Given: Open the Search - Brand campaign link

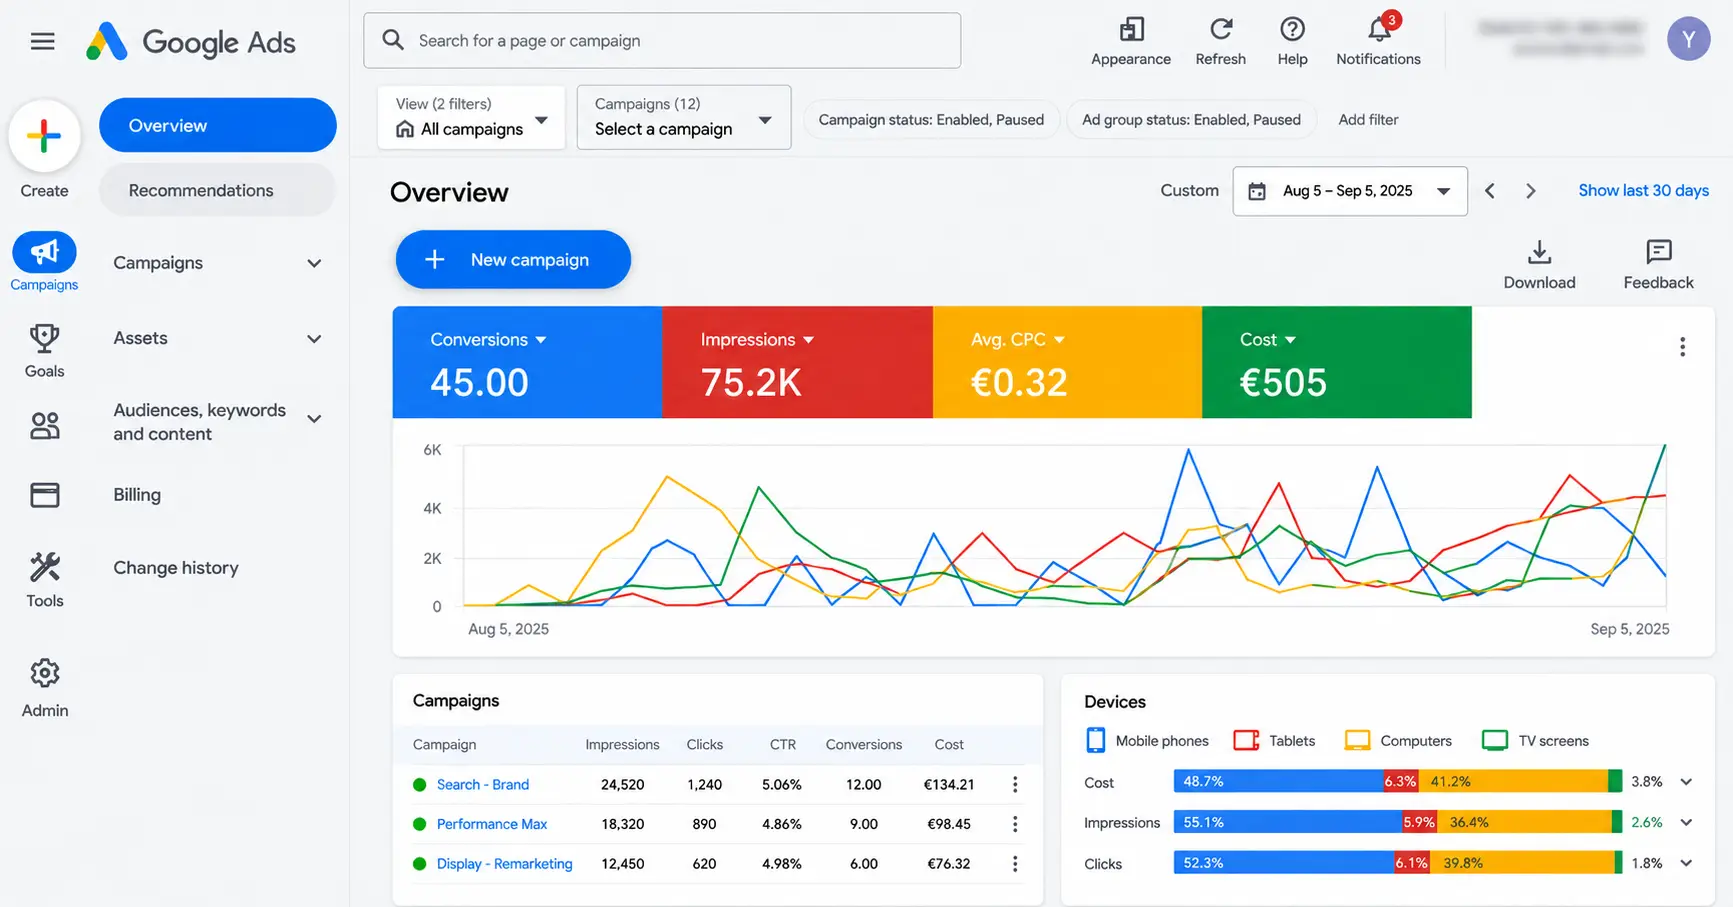Looking at the screenshot, I should coord(483,785).
